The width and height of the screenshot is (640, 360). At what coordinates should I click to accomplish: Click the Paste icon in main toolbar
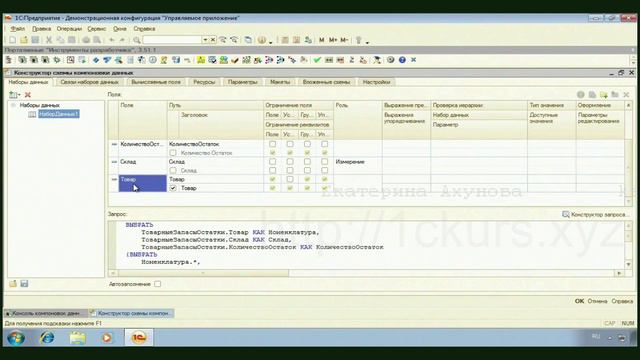[71, 40]
